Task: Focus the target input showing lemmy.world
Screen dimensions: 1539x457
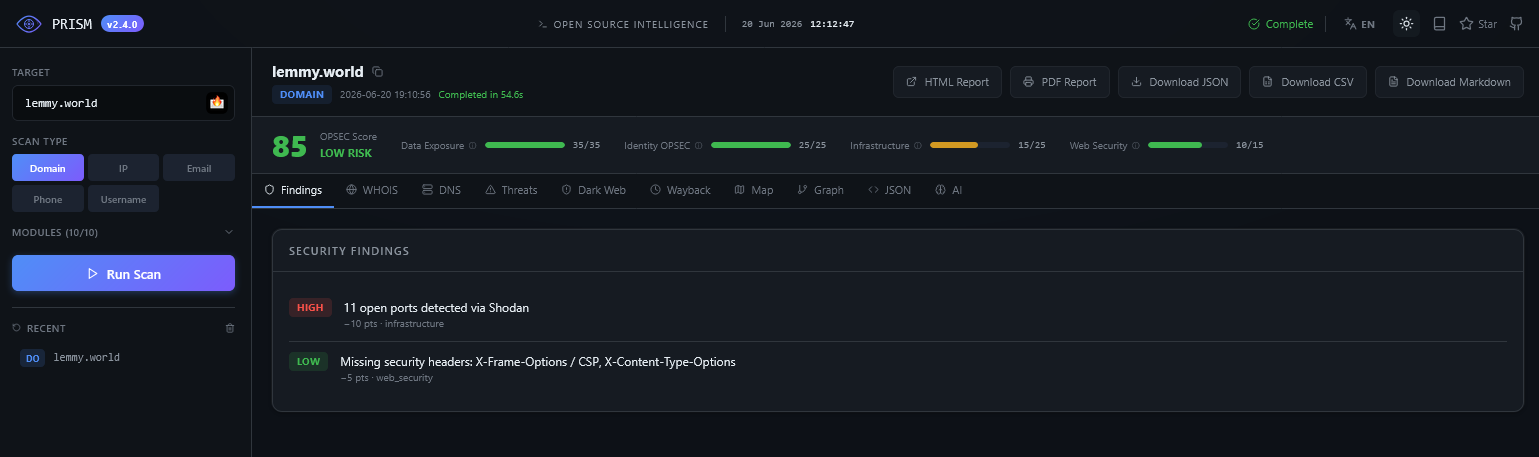Action: coord(123,103)
